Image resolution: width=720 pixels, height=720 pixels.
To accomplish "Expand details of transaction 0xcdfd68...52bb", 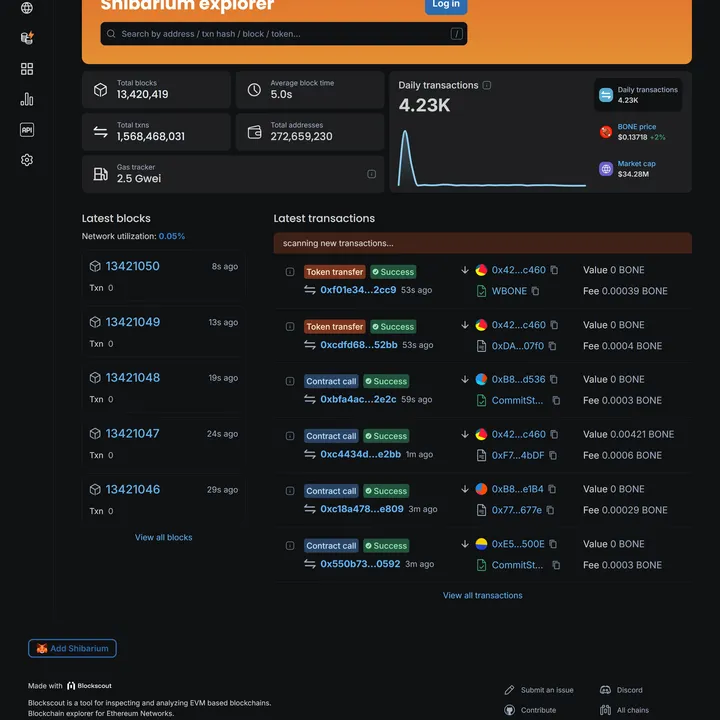I will (290, 326).
